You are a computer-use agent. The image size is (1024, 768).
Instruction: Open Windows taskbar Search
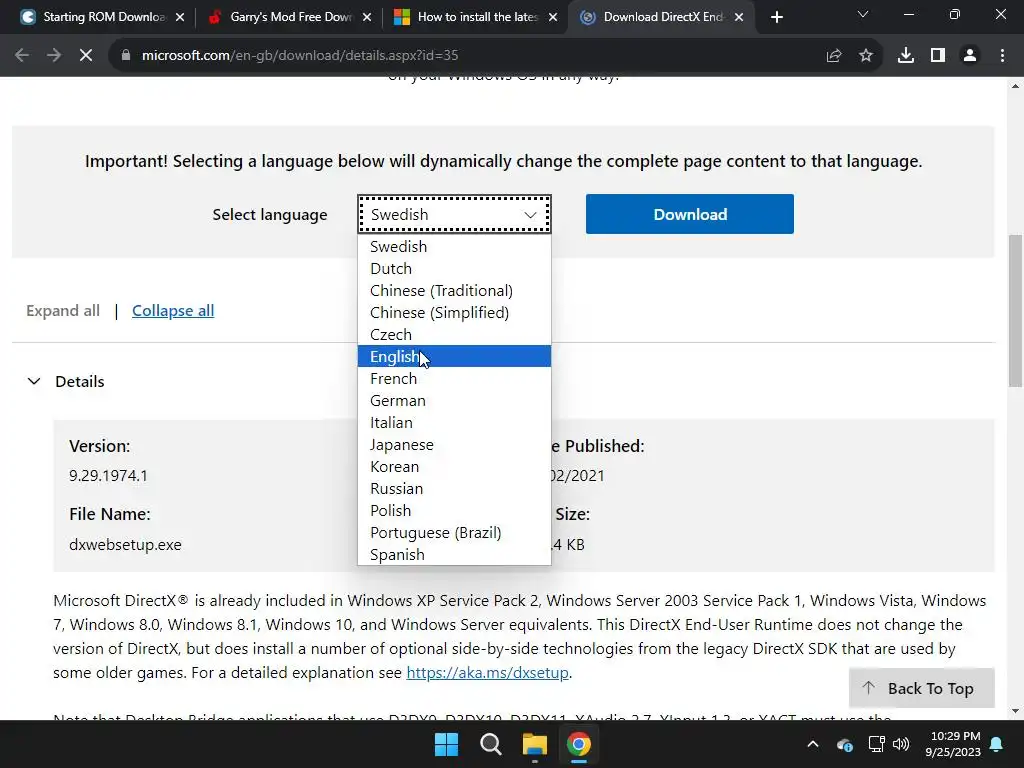pyautogui.click(x=490, y=744)
